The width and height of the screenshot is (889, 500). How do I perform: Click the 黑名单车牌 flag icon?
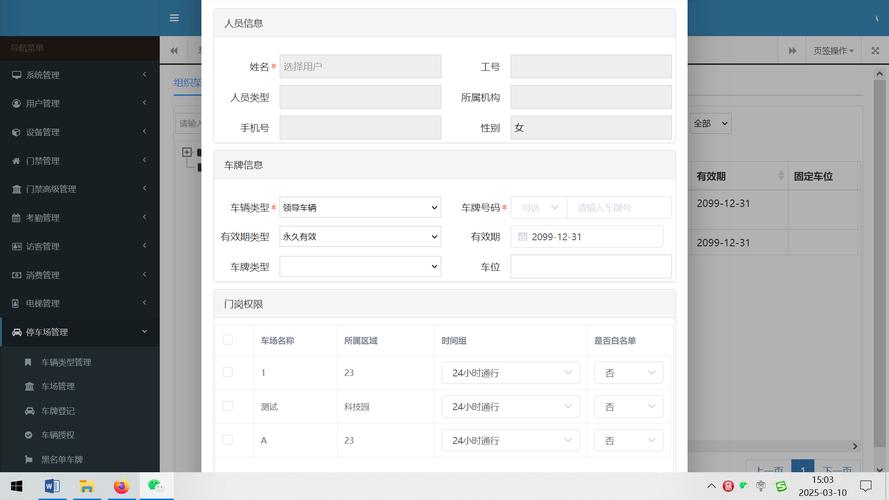click(28, 459)
